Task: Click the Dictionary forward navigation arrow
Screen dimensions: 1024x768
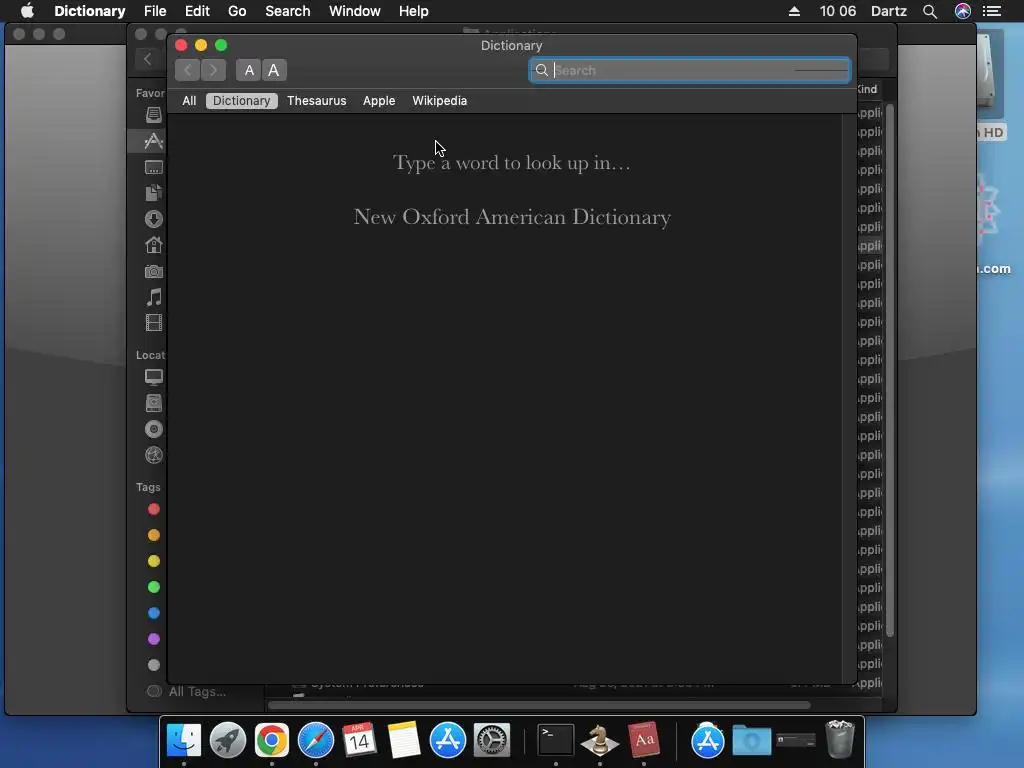Action: tap(214, 70)
